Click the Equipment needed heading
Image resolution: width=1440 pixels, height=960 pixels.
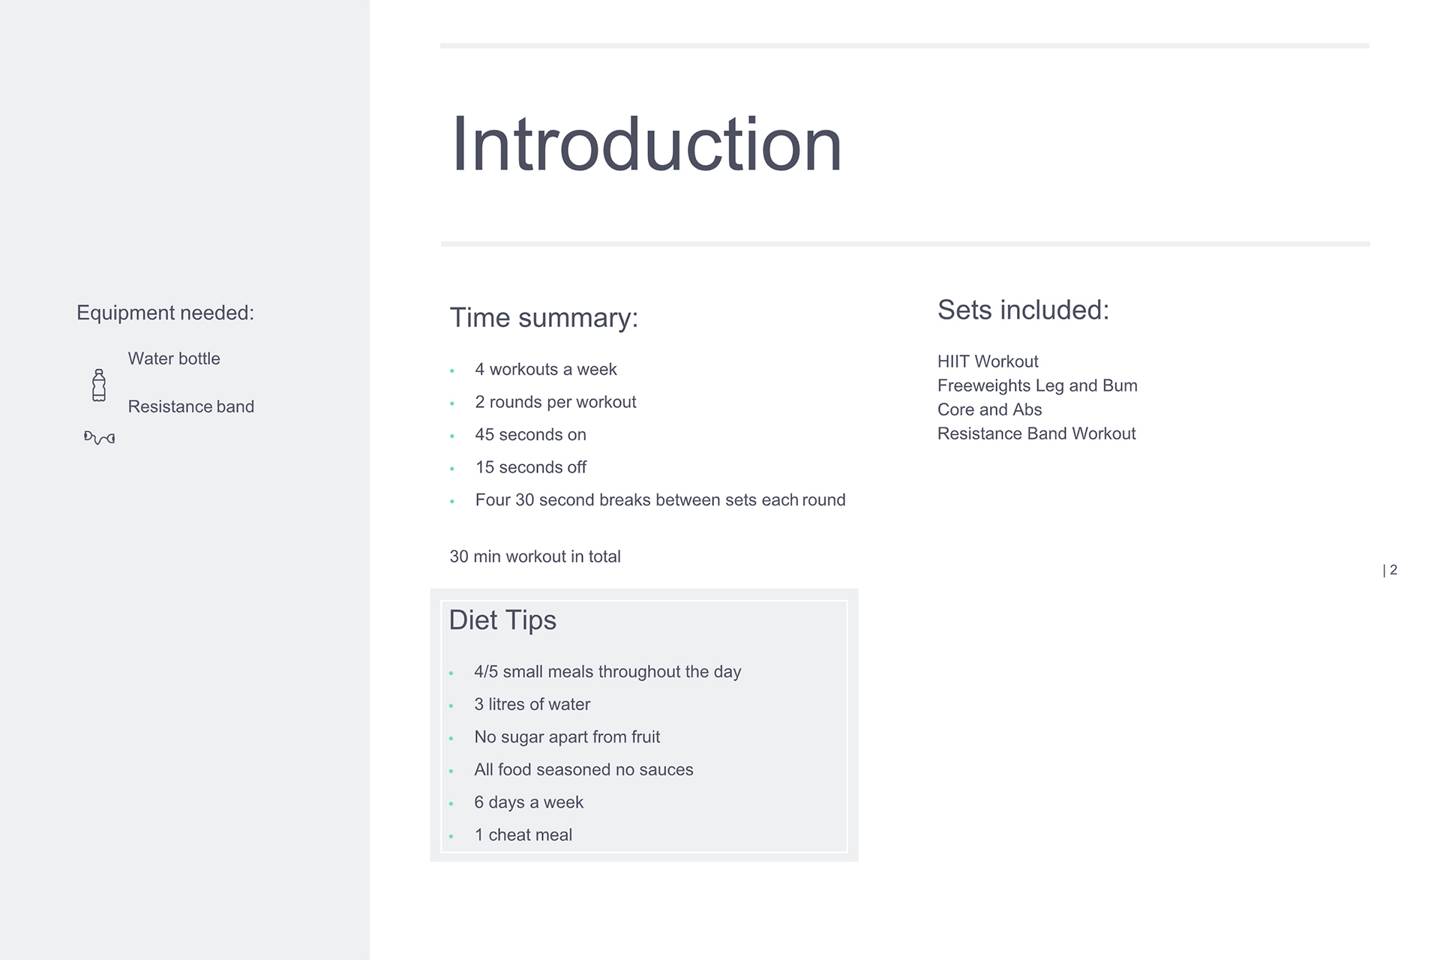(x=165, y=313)
